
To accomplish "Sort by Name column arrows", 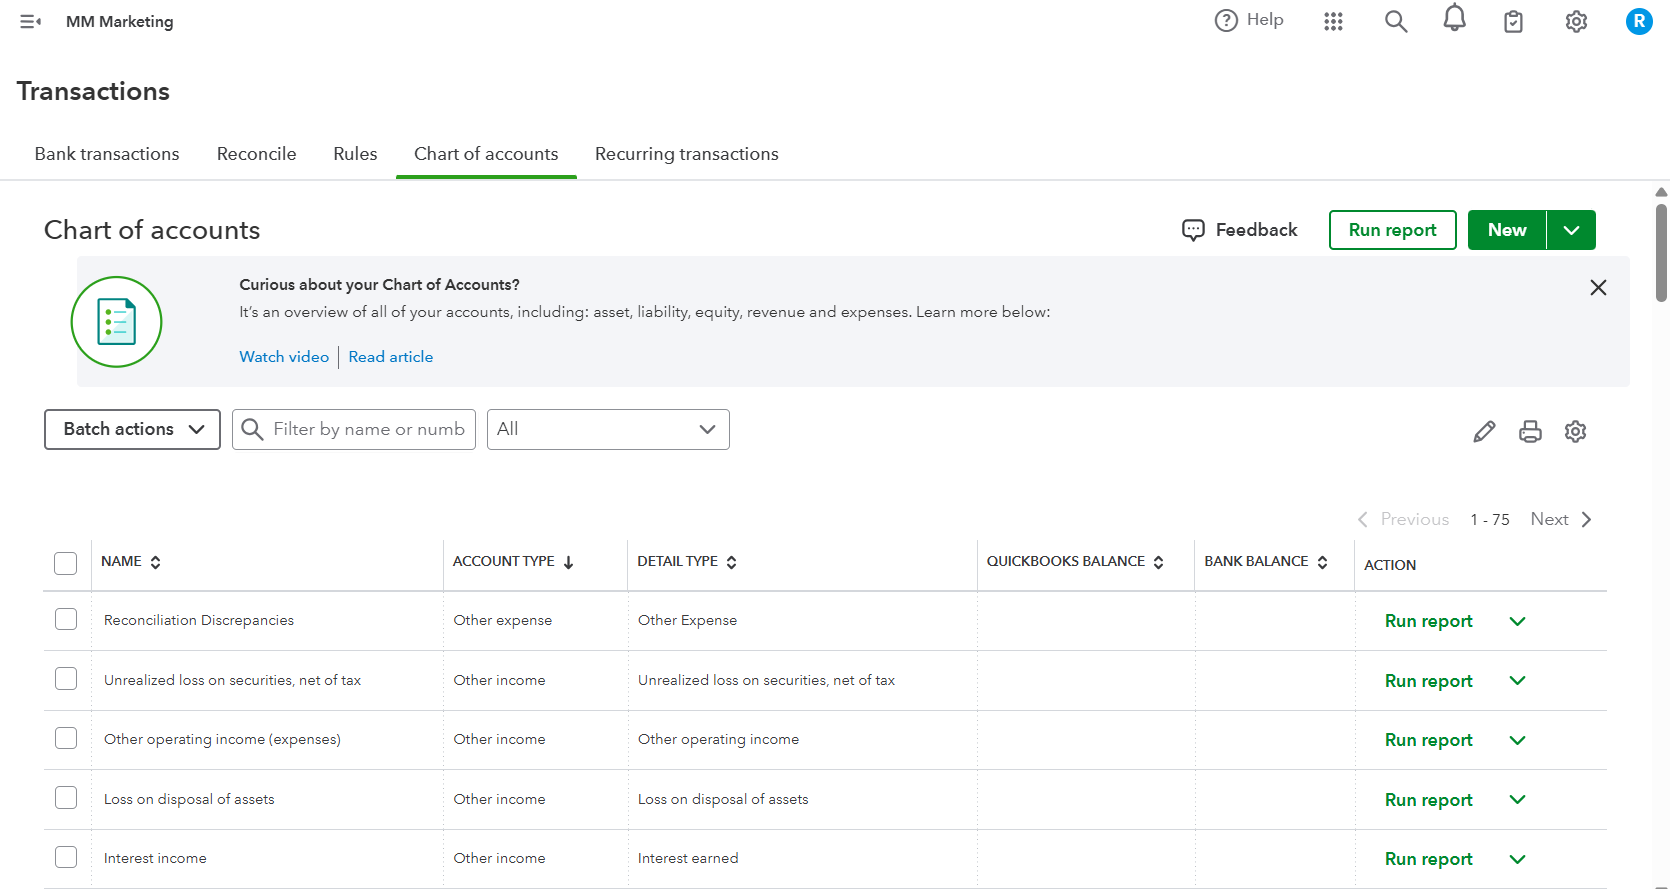I will [156, 562].
